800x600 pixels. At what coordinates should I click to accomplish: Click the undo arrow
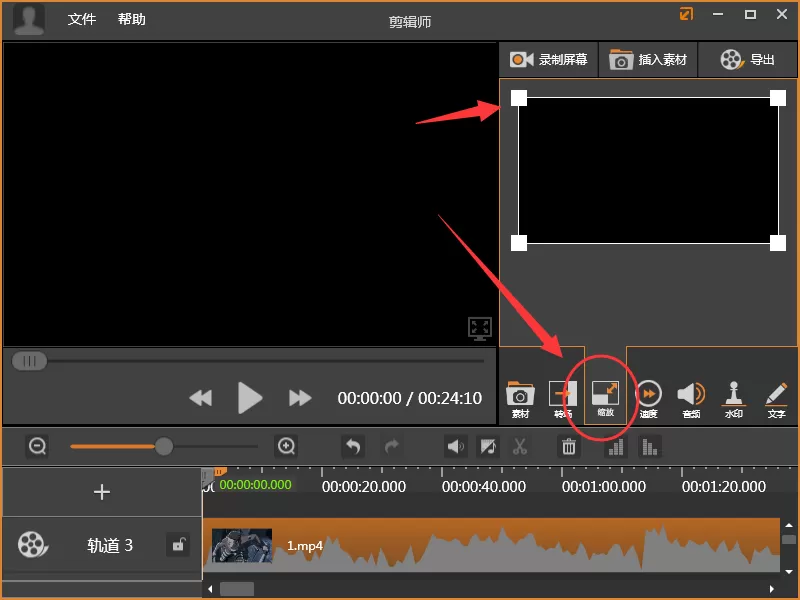point(353,447)
